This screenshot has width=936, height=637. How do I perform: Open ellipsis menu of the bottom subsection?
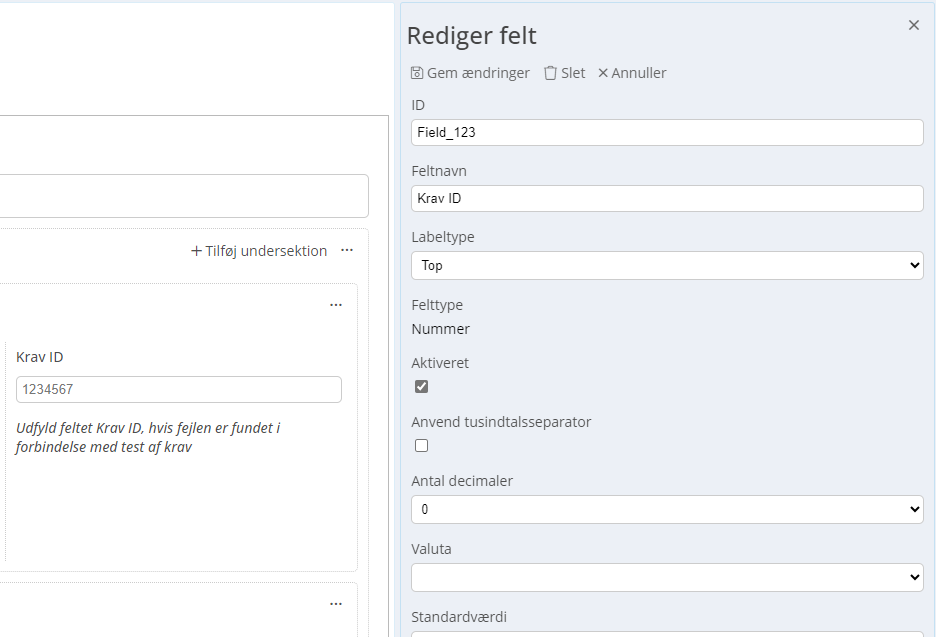[336, 604]
